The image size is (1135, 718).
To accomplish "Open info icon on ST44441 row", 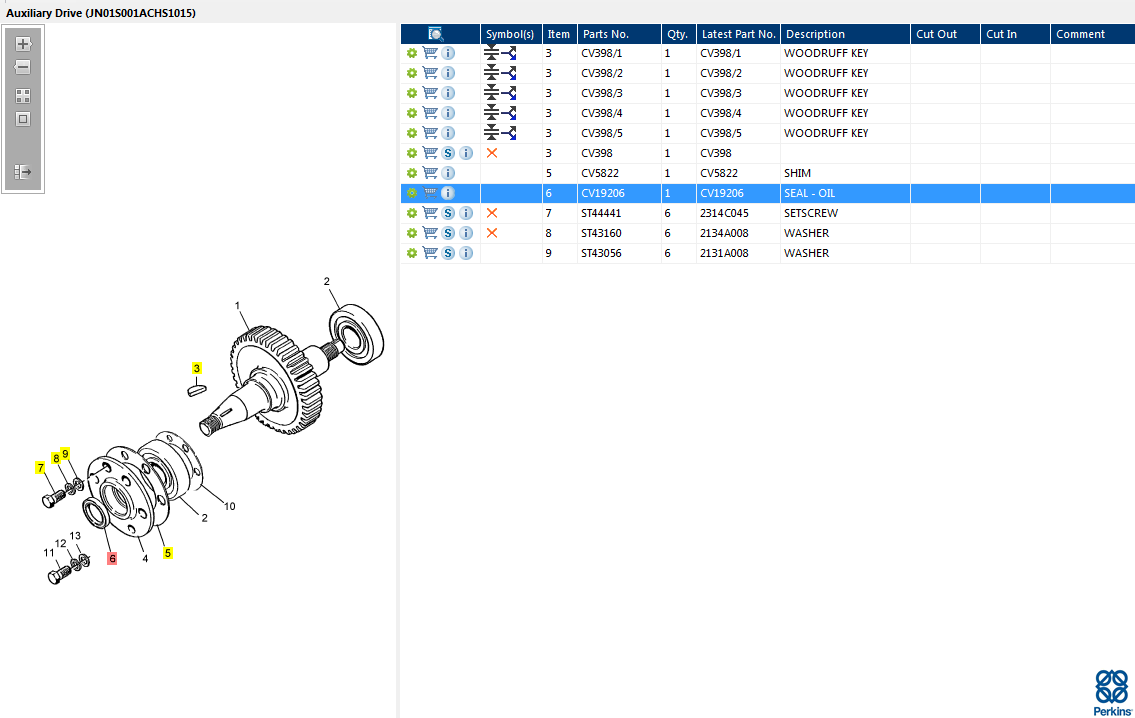I will click(x=466, y=214).
